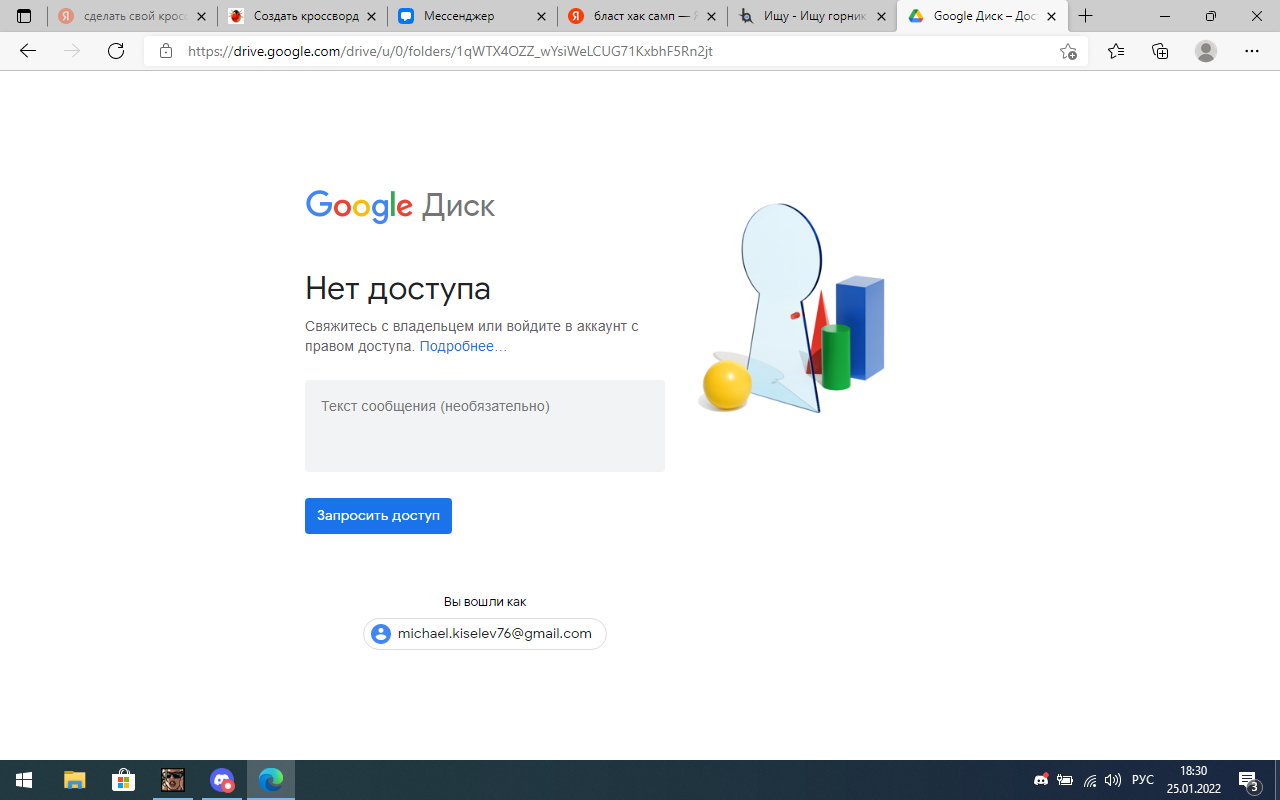
Task: Click the Запросить доступ button
Action: coord(378,516)
